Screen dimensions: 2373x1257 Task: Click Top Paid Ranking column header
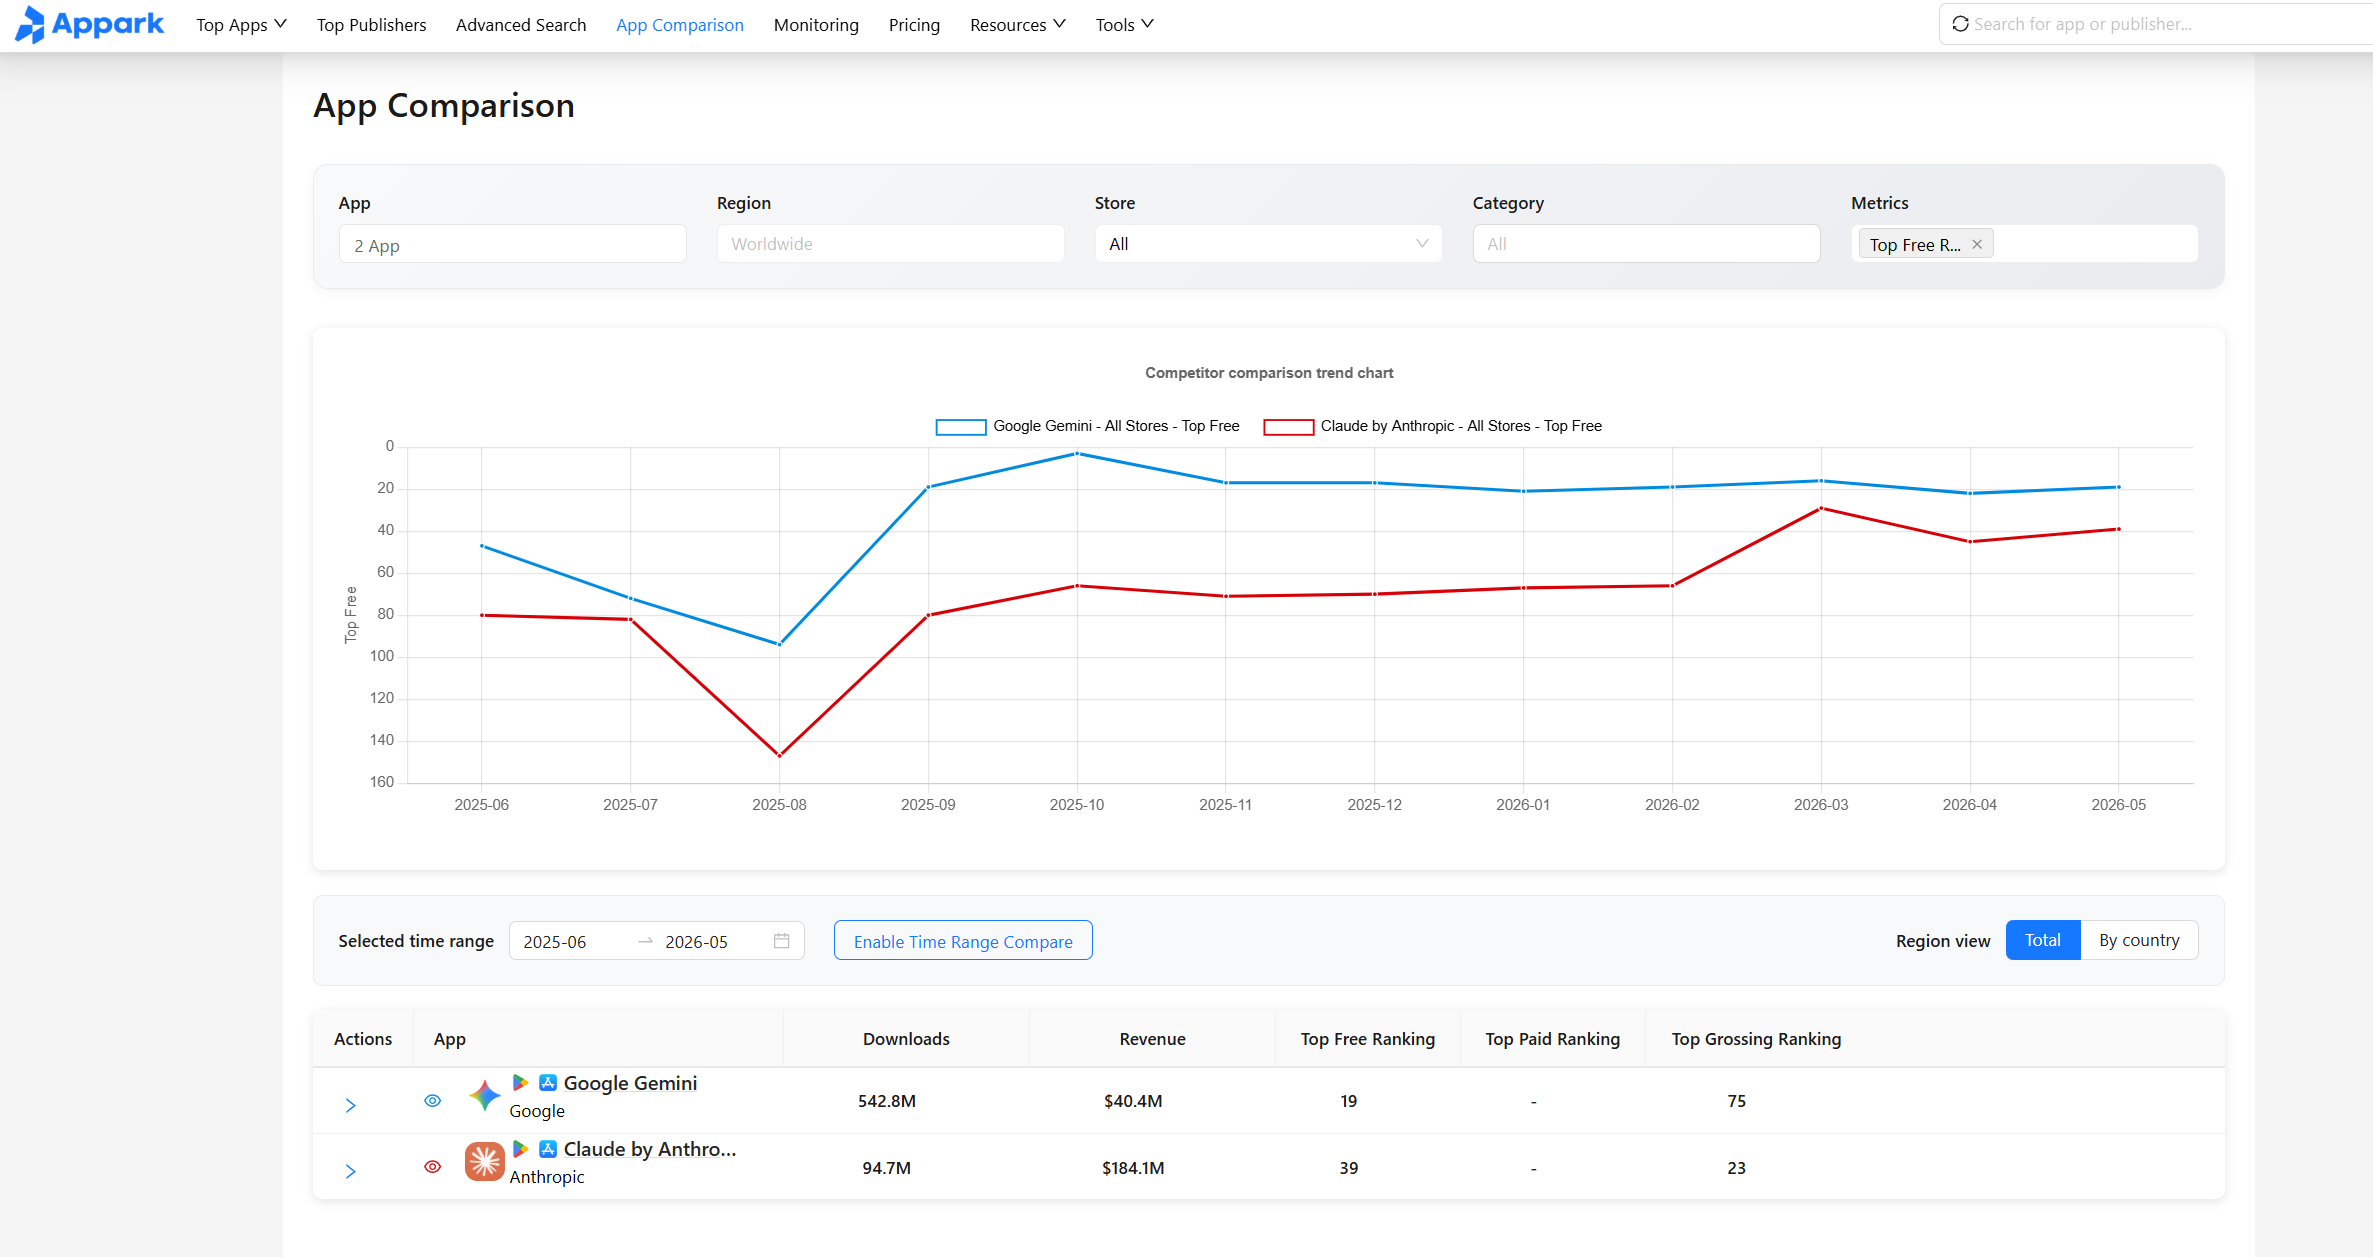point(1552,1039)
